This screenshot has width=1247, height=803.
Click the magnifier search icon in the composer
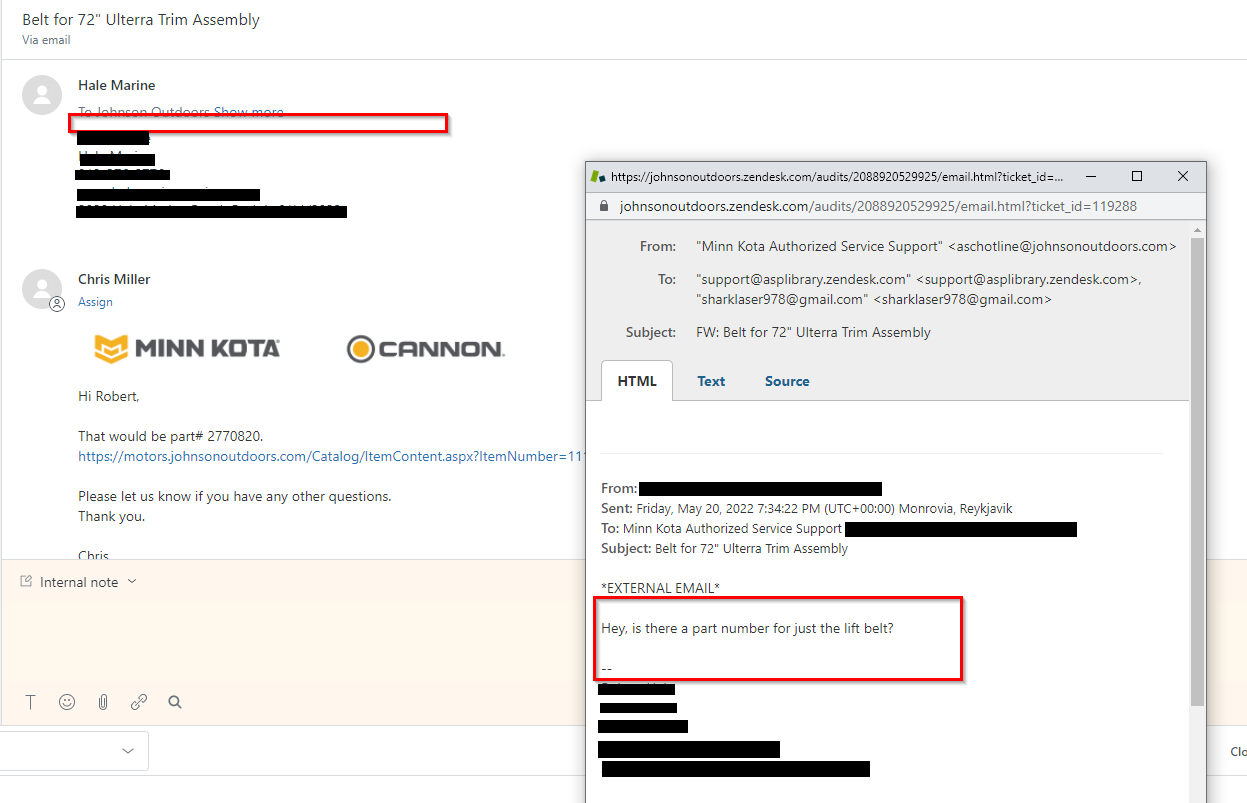tap(175, 702)
